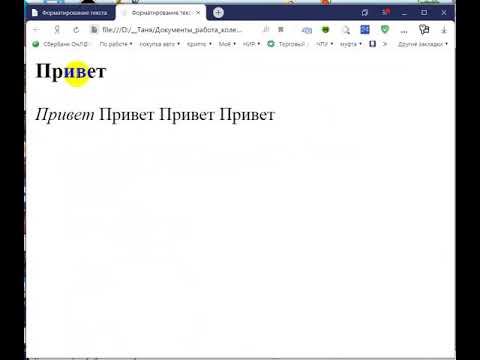
Task: Open the magnifier extension icon
Action: tap(346, 30)
